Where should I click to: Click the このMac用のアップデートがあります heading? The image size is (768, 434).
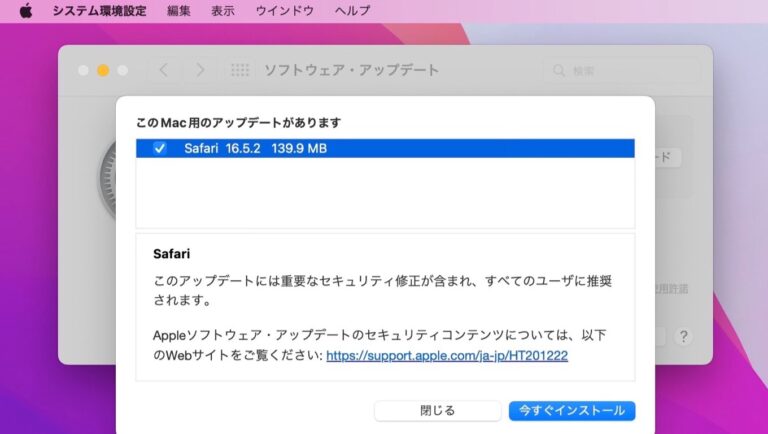point(239,122)
